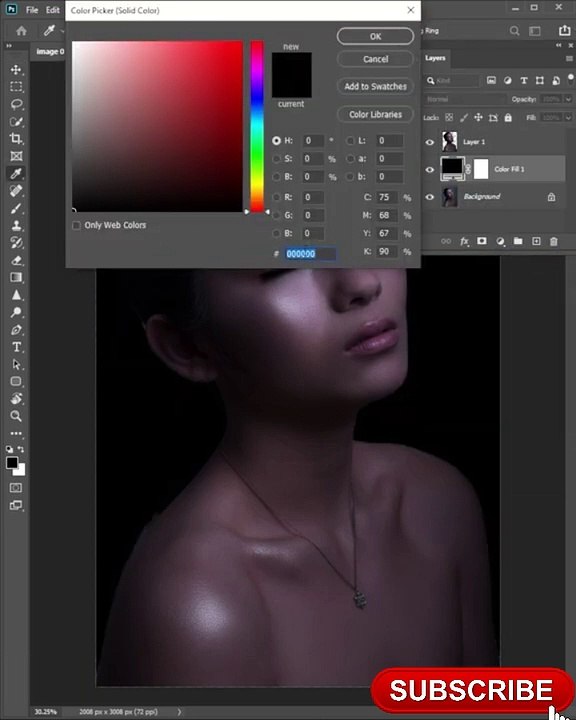The width and height of the screenshot is (576, 720).
Task: Add a layer mask
Action: click(482, 241)
